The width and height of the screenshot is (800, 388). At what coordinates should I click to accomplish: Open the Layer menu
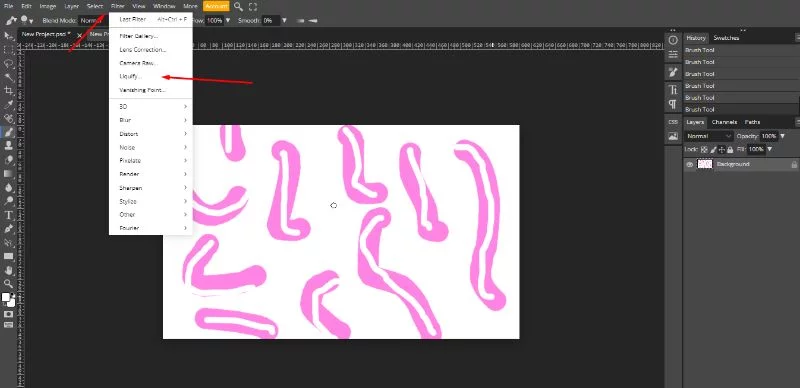click(71, 7)
